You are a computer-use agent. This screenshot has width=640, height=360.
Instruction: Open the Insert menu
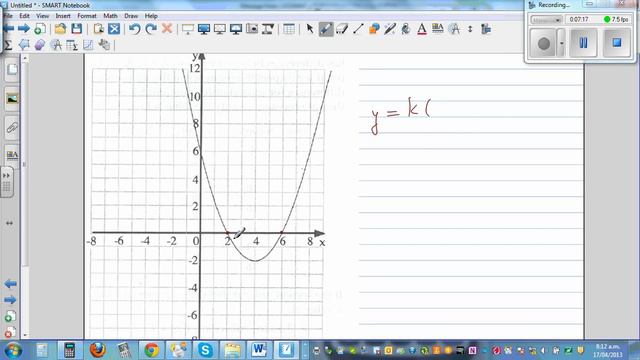(63, 16)
